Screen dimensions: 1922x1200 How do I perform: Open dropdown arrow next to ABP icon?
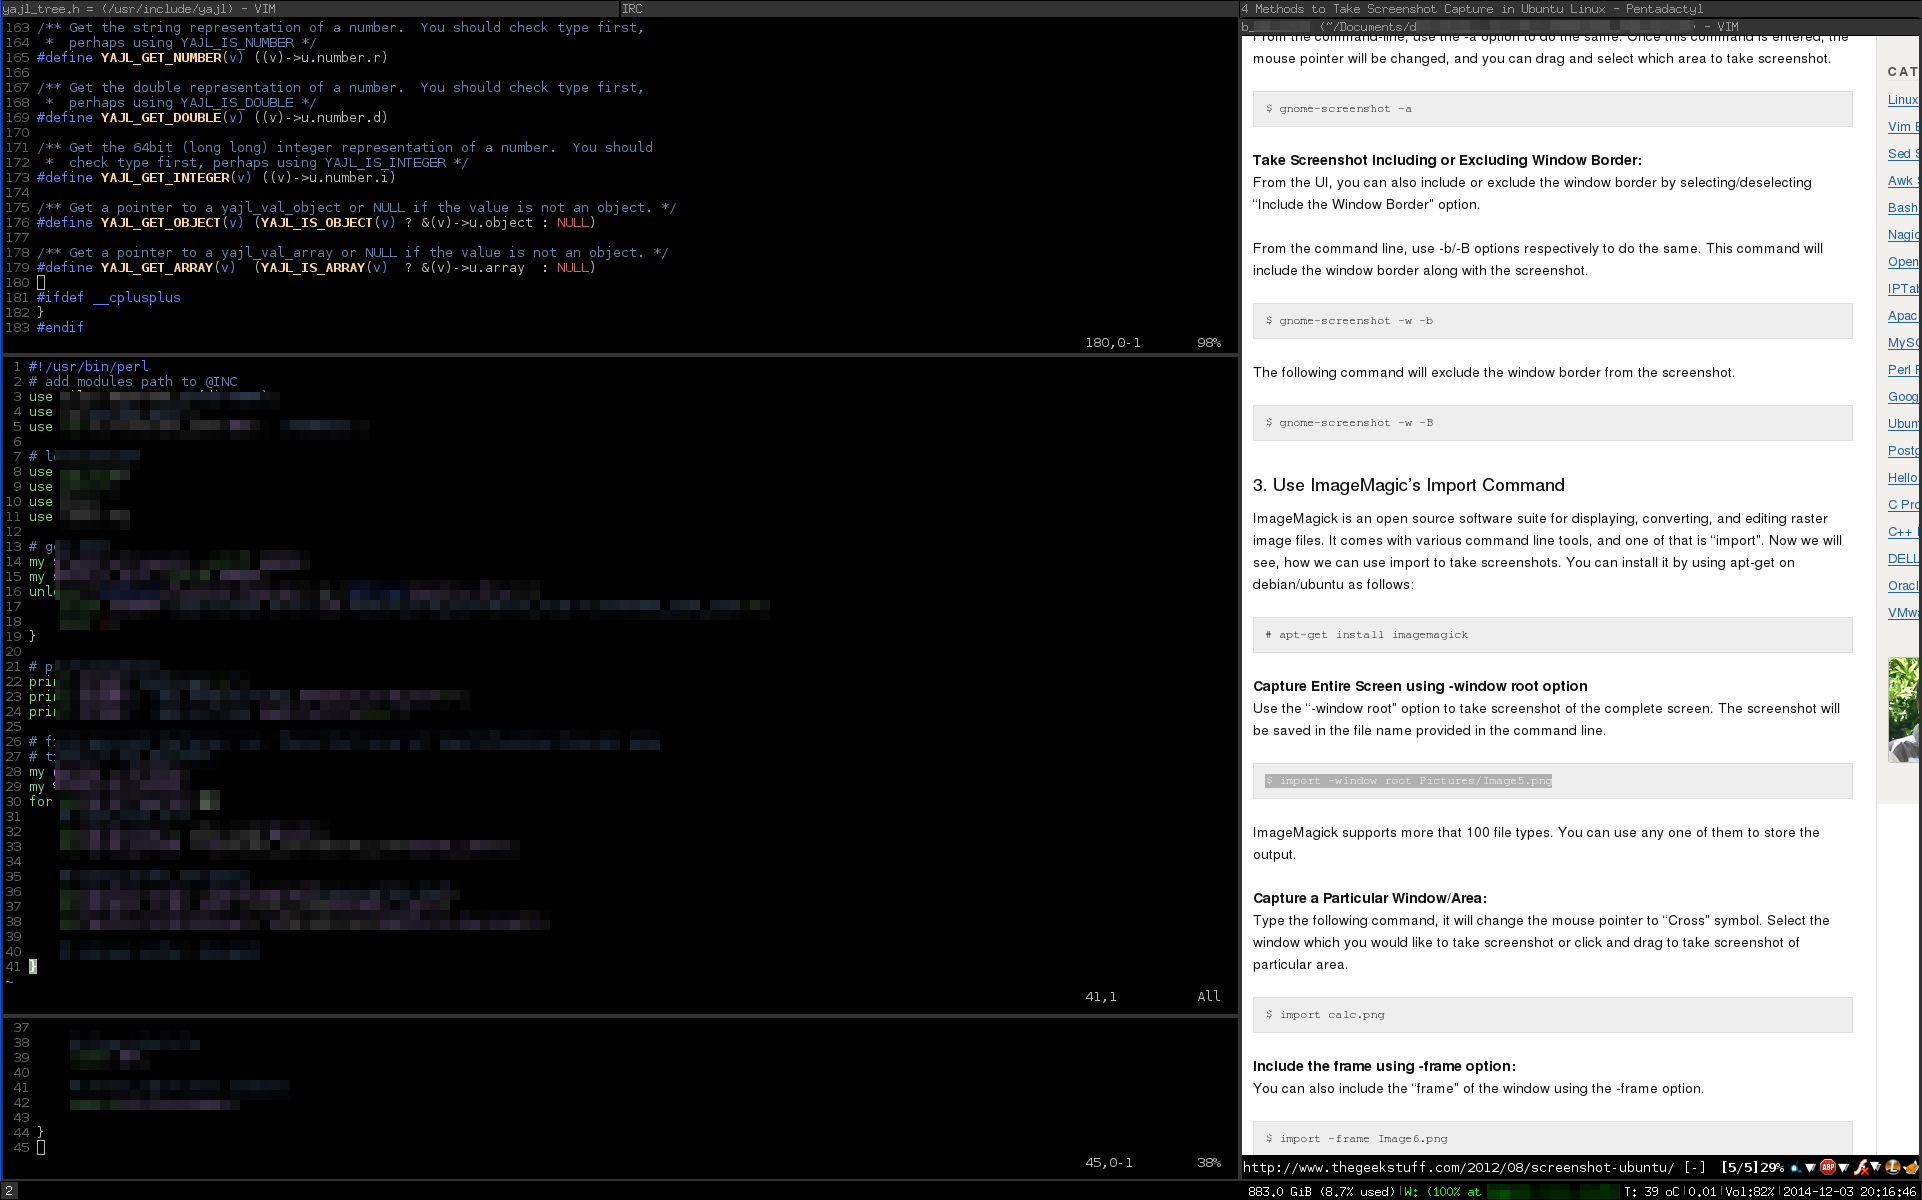tap(1843, 1168)
